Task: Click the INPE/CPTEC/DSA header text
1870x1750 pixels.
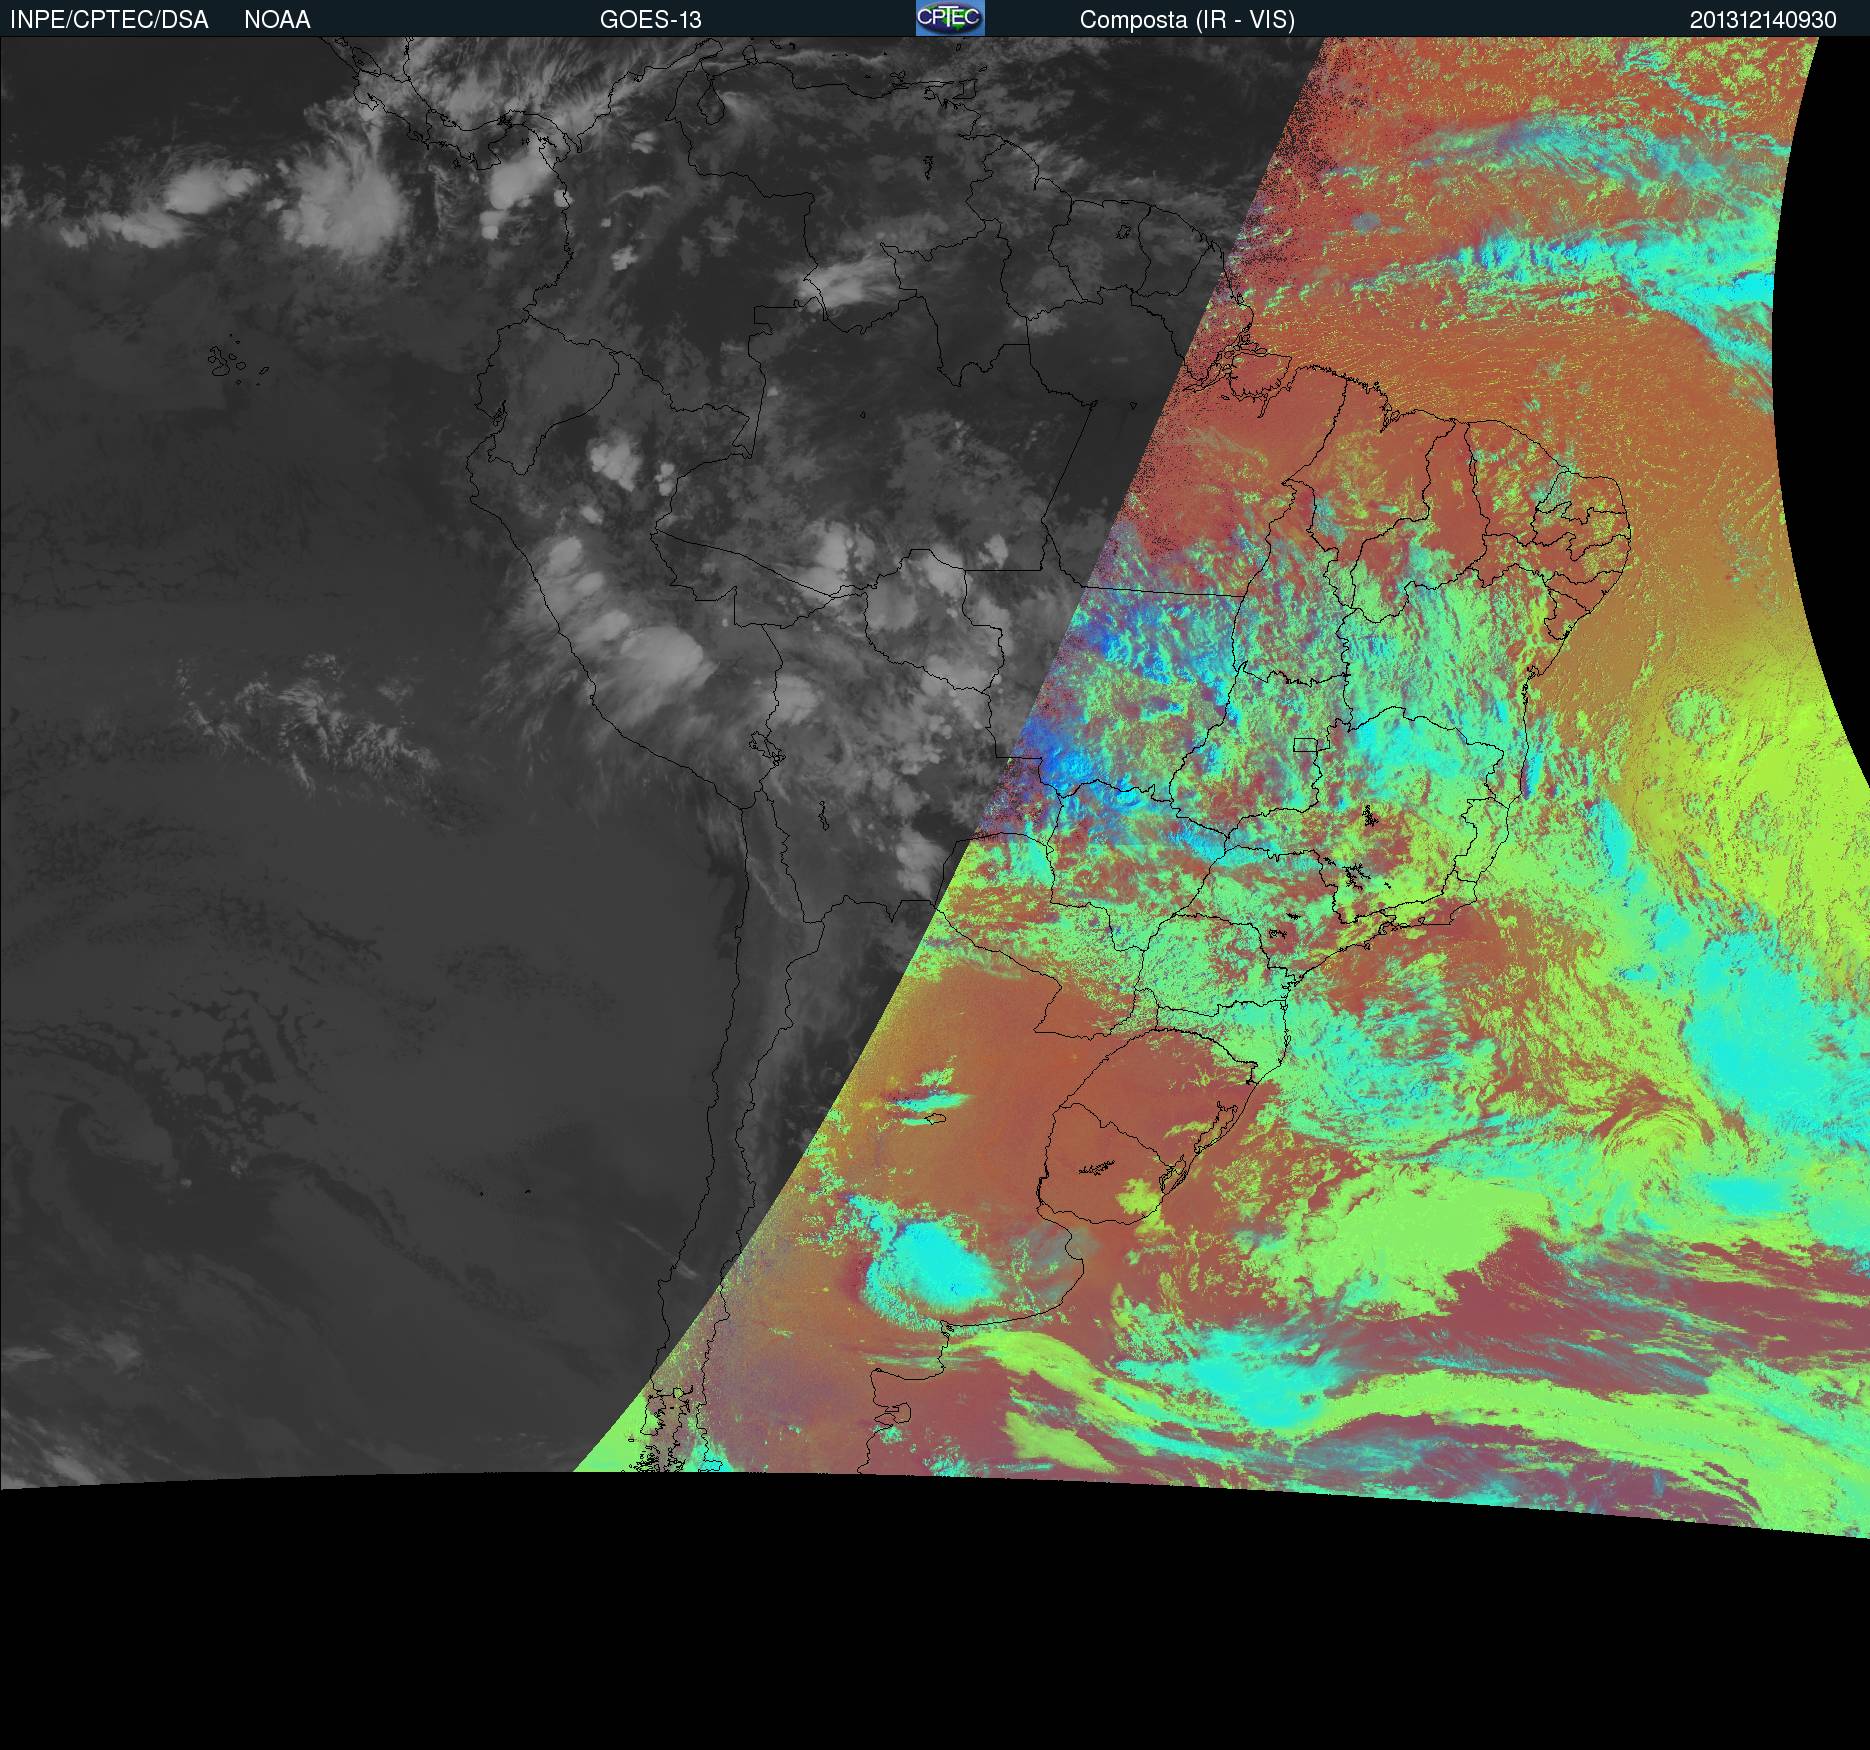Action: coord(109,20)
